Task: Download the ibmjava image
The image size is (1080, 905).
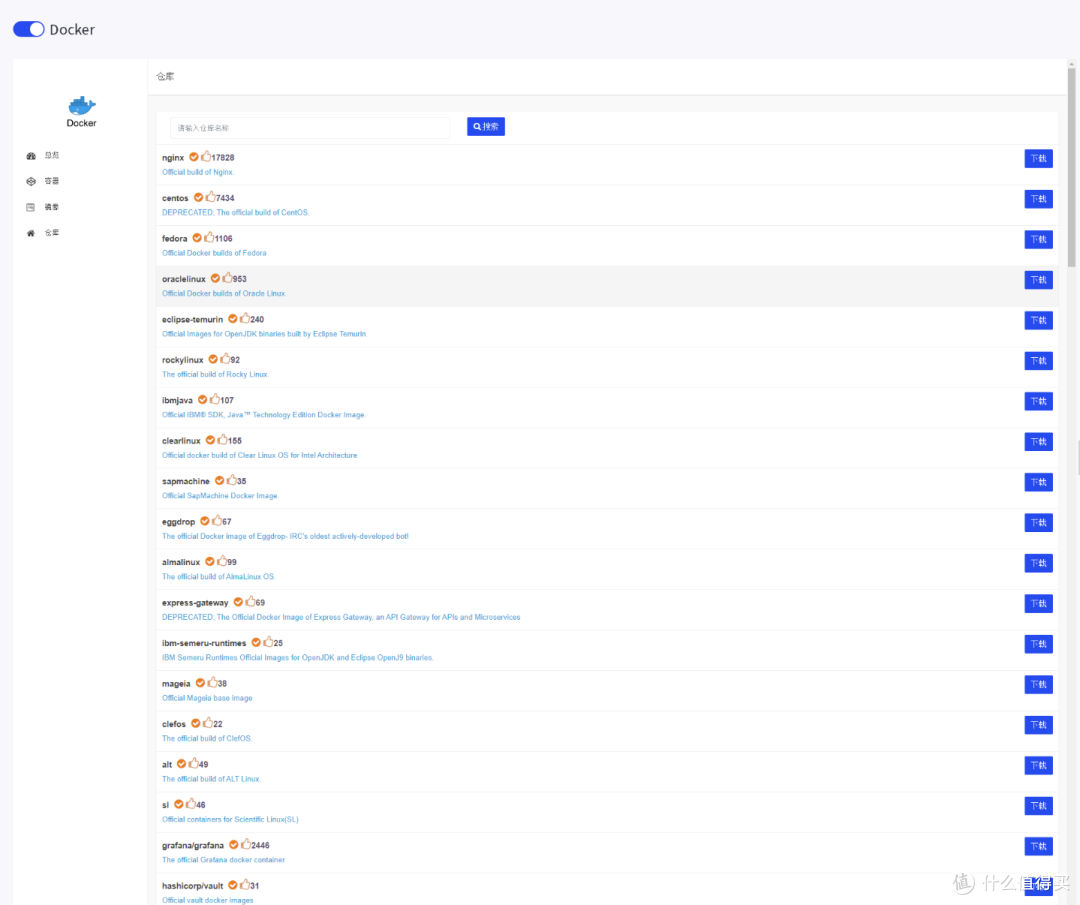Action: click(x=1038, y=402)
